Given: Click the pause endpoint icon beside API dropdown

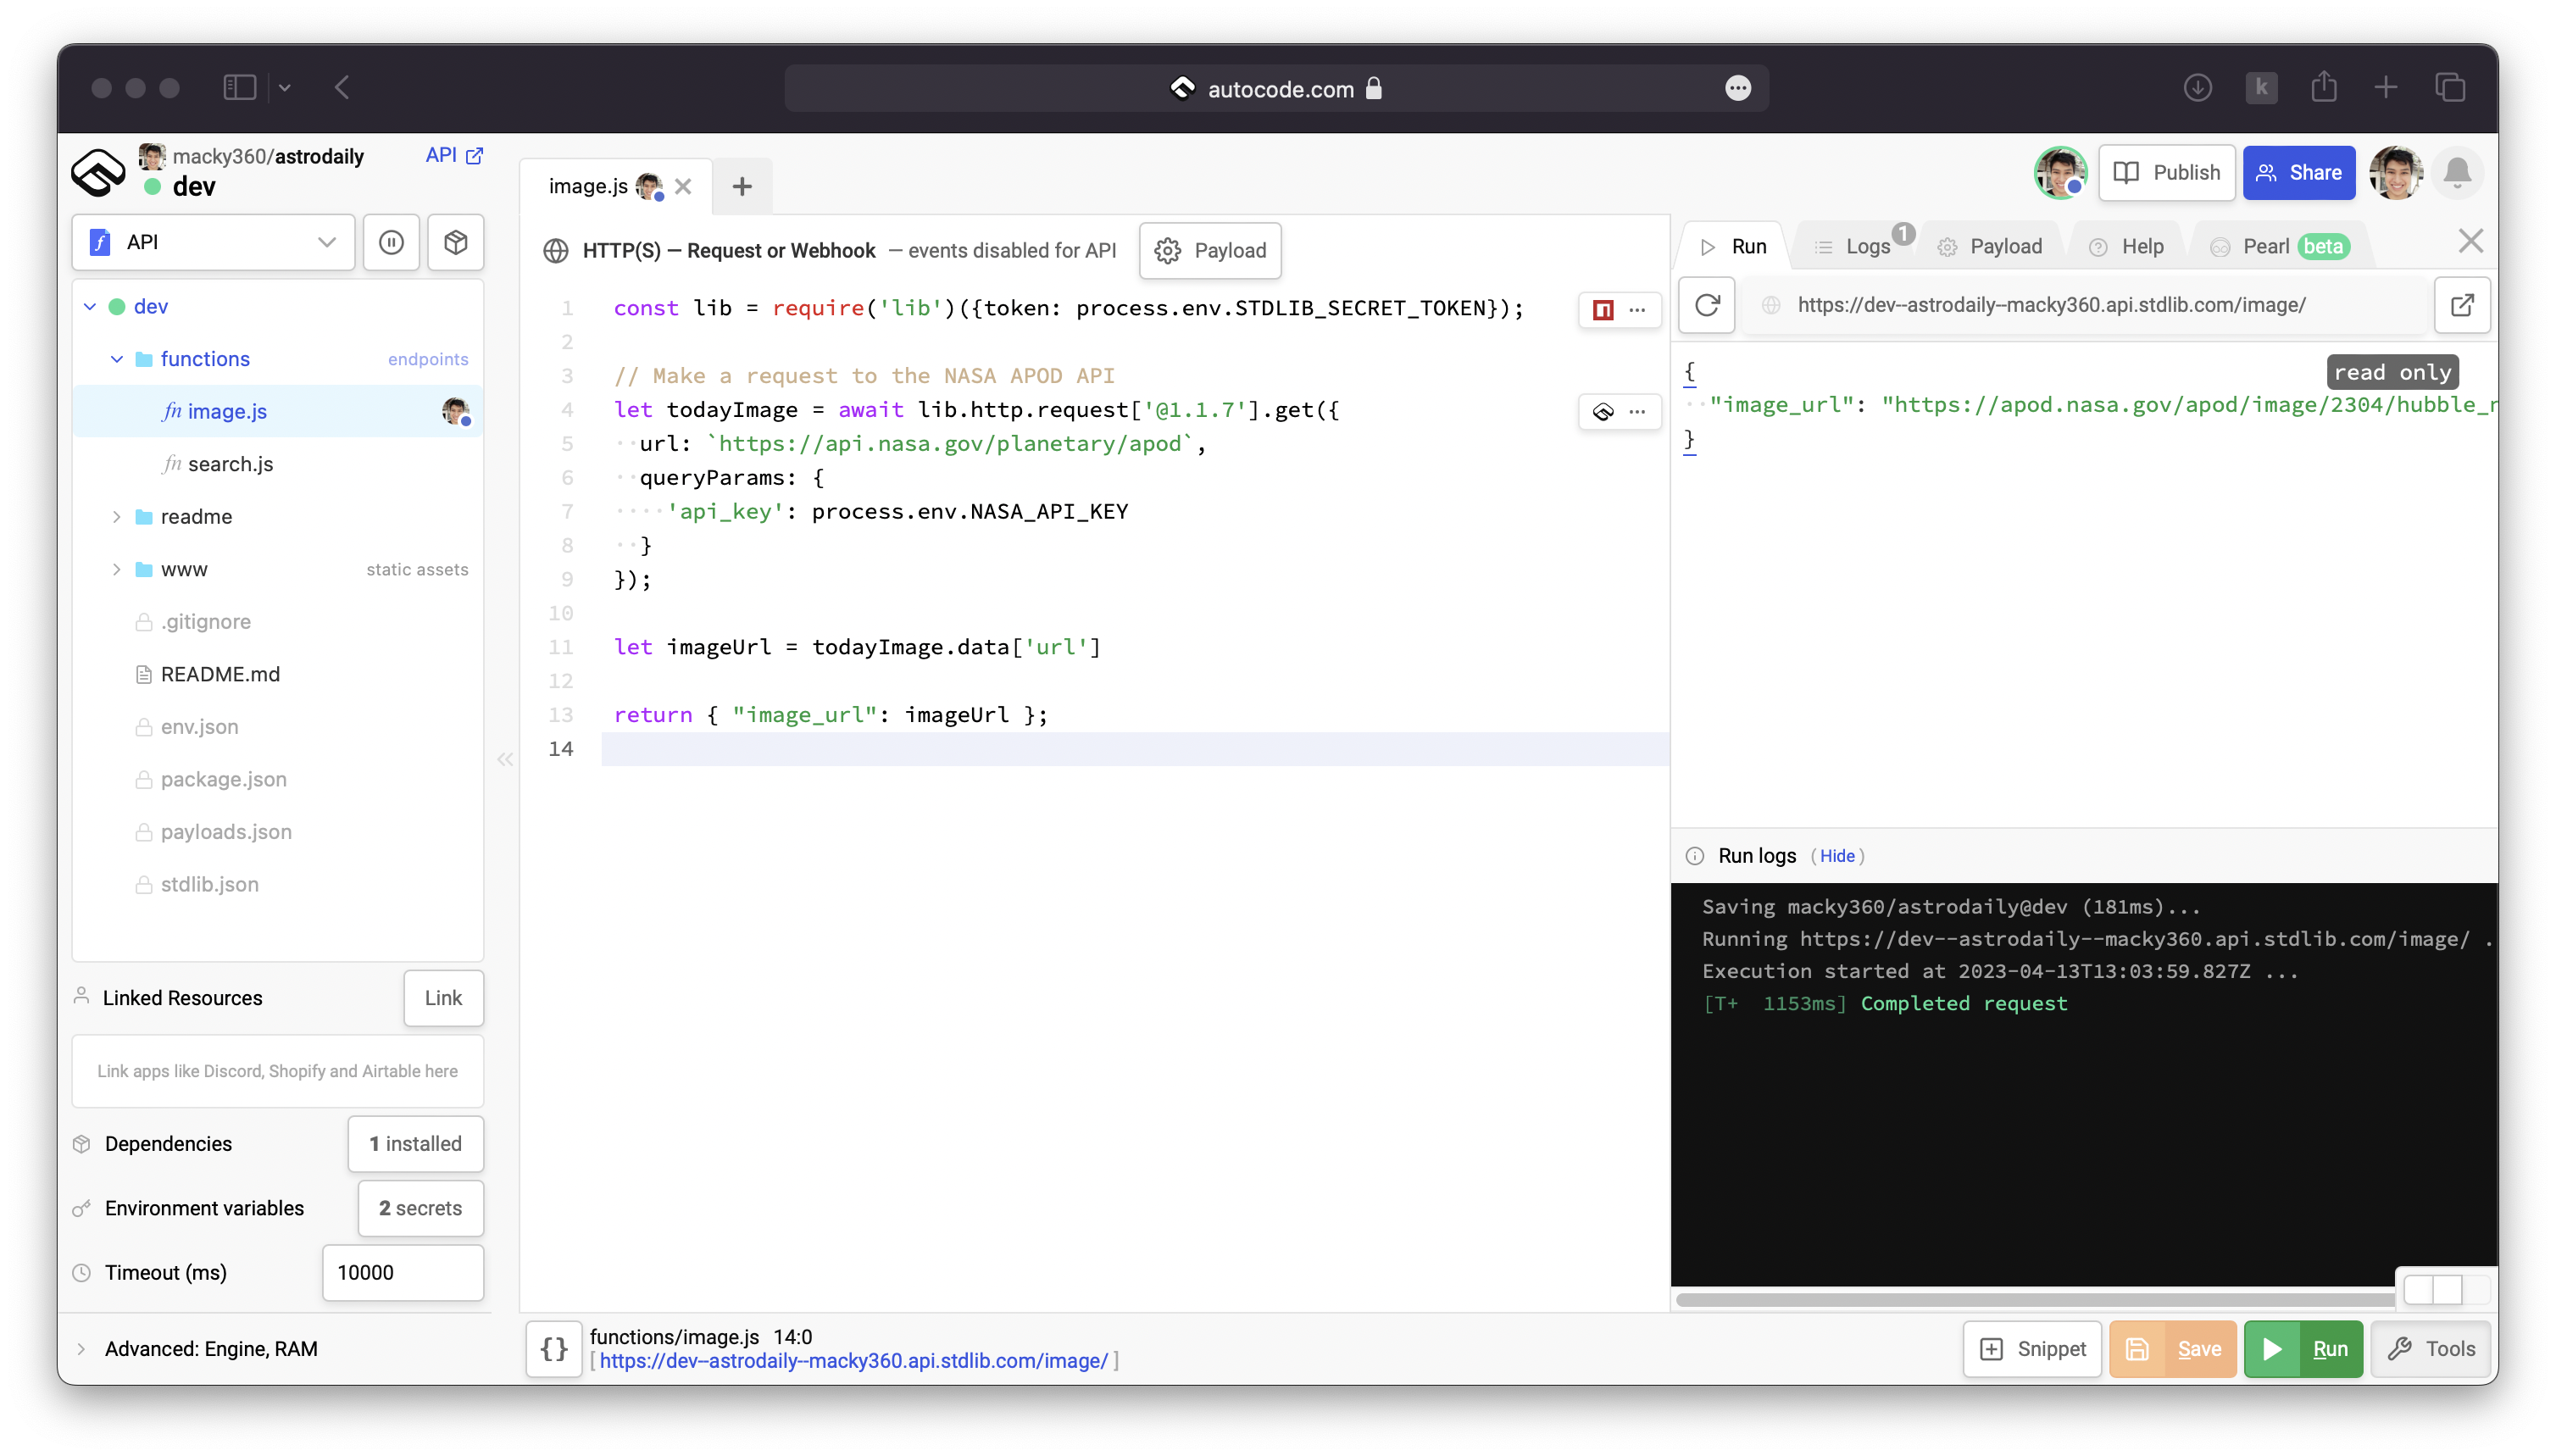Looking at the screenshot, I should point(391,242).
